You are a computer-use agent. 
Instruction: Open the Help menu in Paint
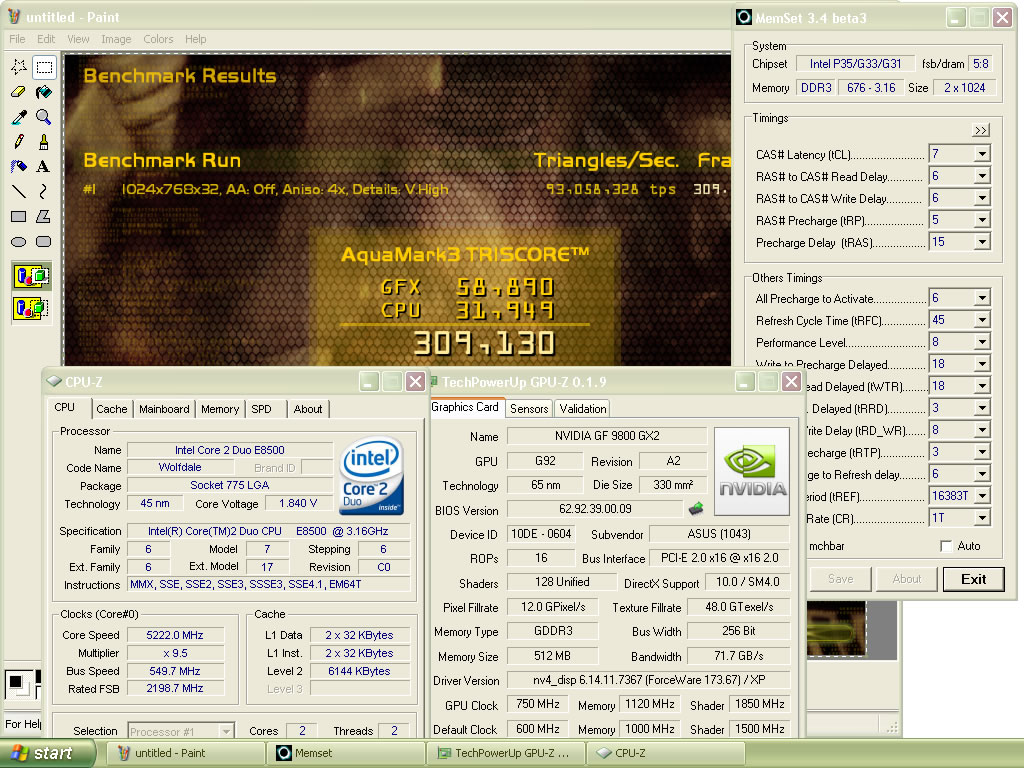point(195,39)
